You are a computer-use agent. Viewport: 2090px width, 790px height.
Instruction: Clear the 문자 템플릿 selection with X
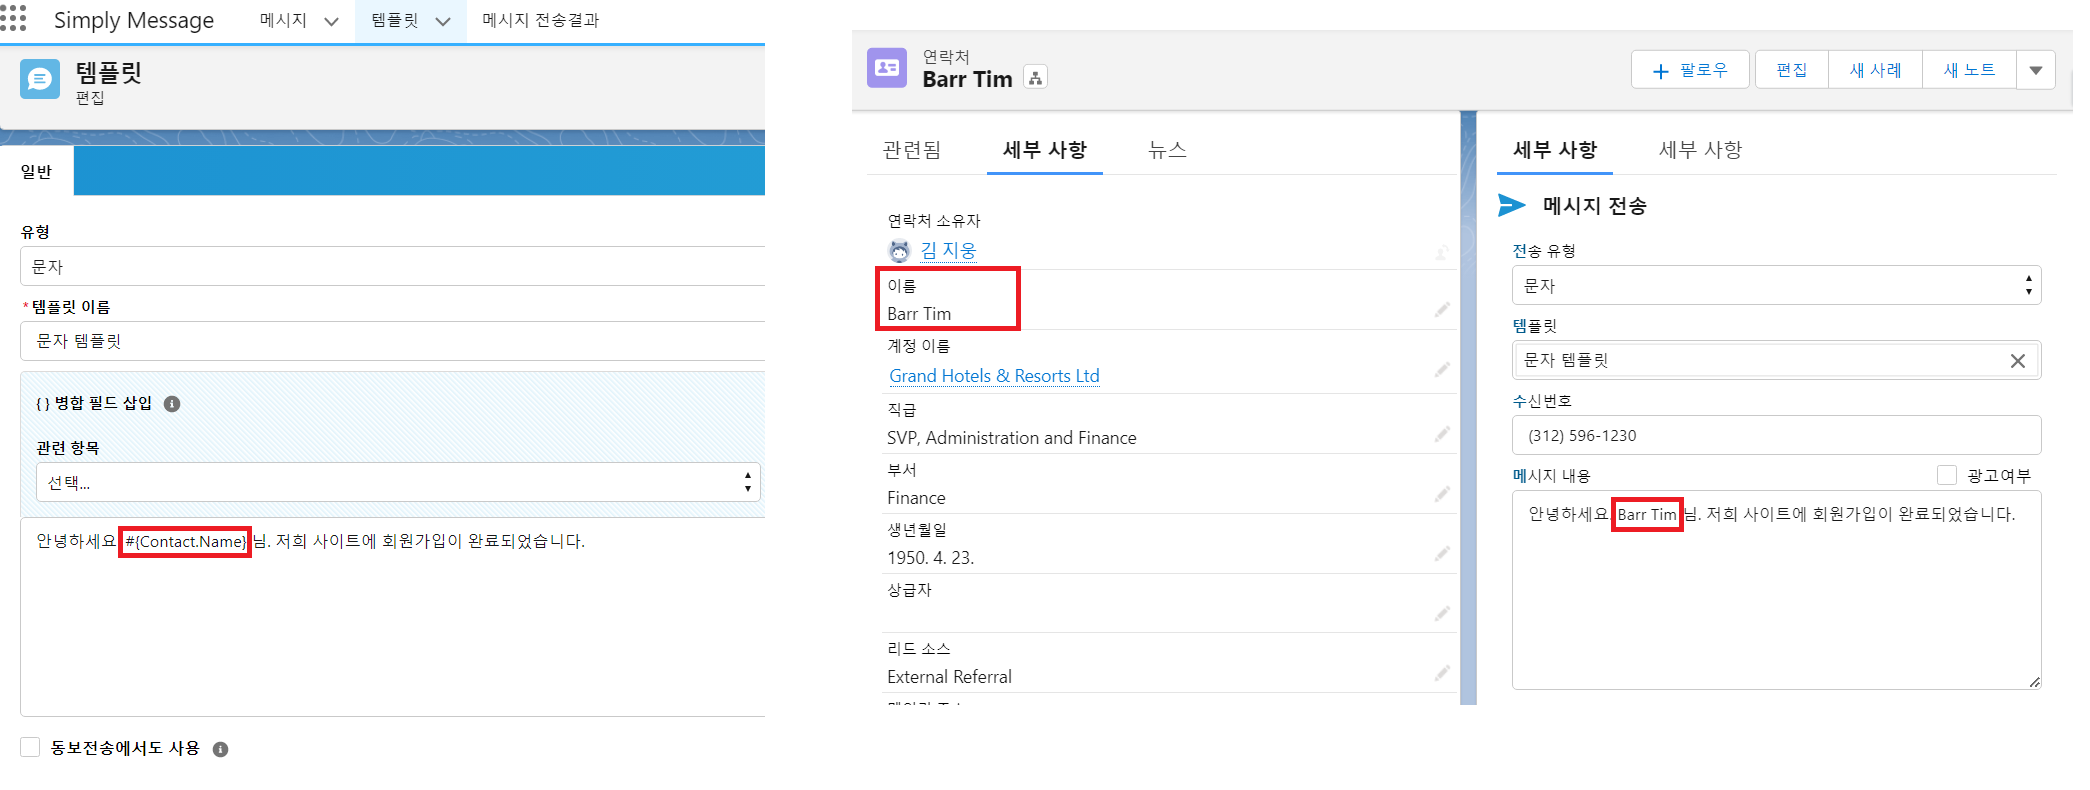pos(2017,361)
